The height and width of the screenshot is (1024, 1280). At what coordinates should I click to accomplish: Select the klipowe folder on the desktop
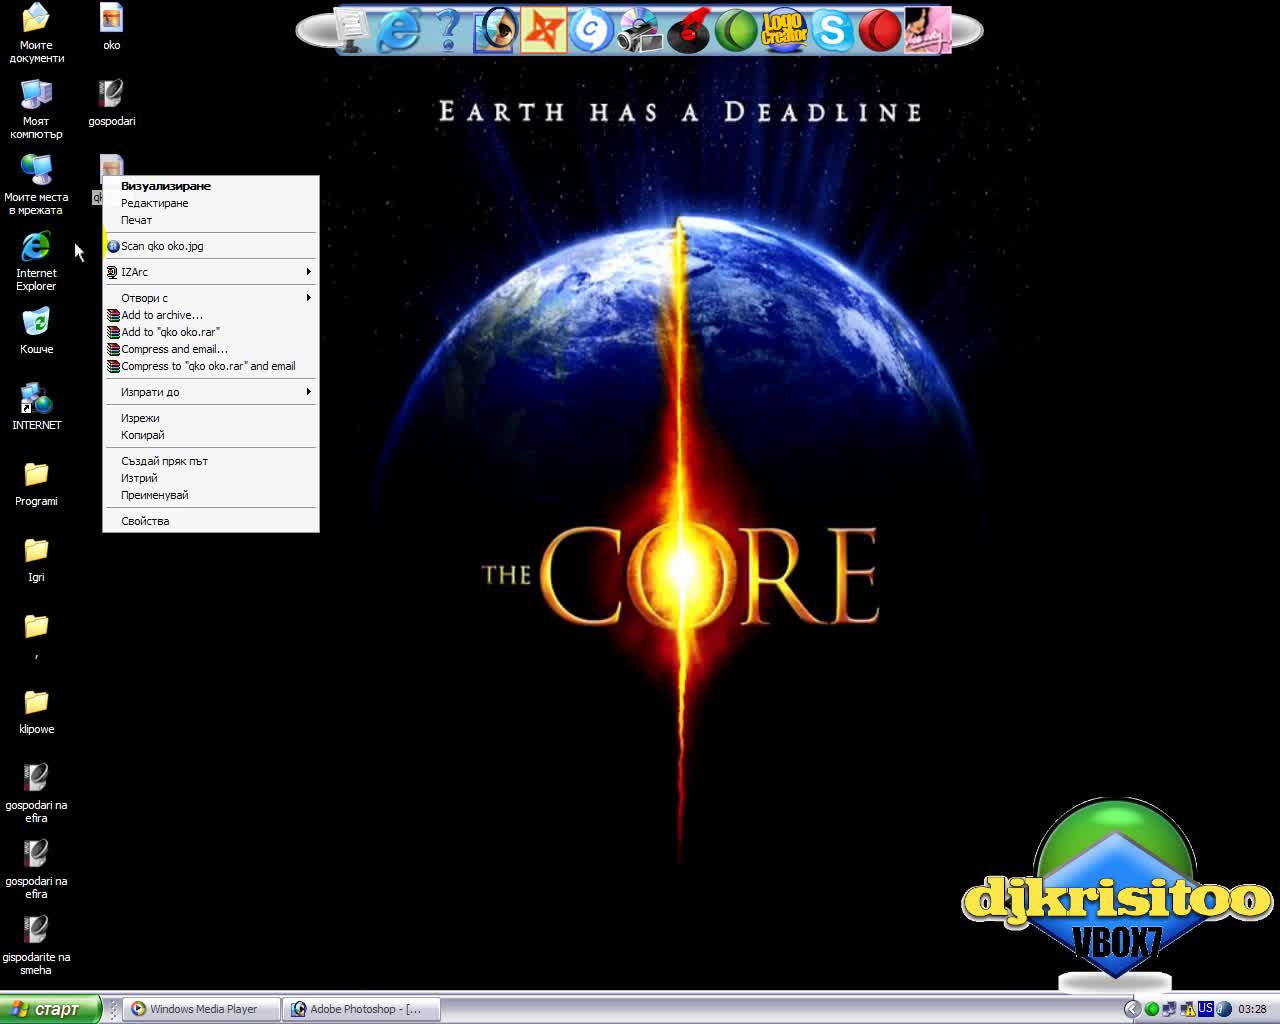click(36, 712)
